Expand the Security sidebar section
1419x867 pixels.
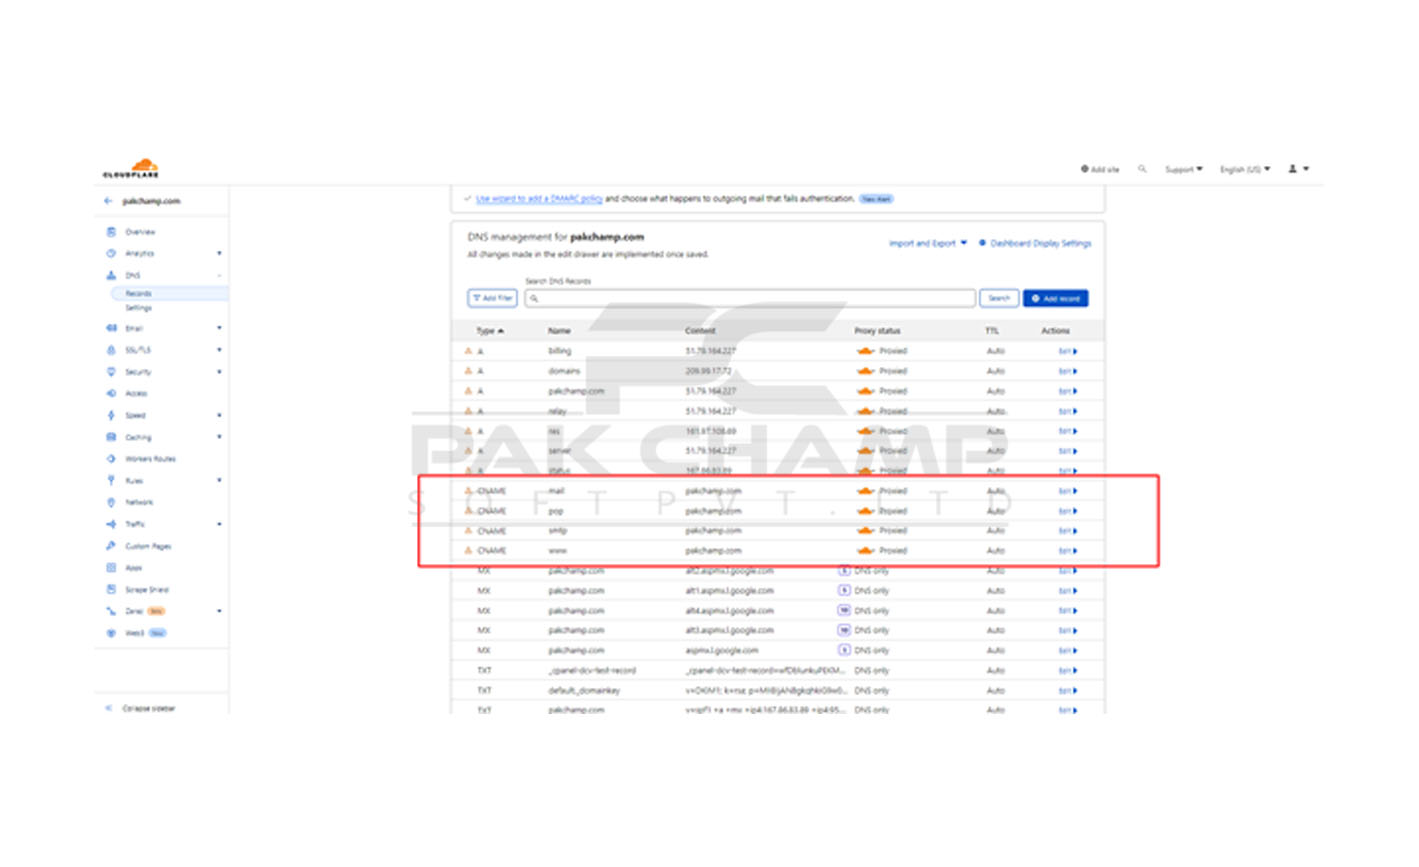[x=219, y=372]
